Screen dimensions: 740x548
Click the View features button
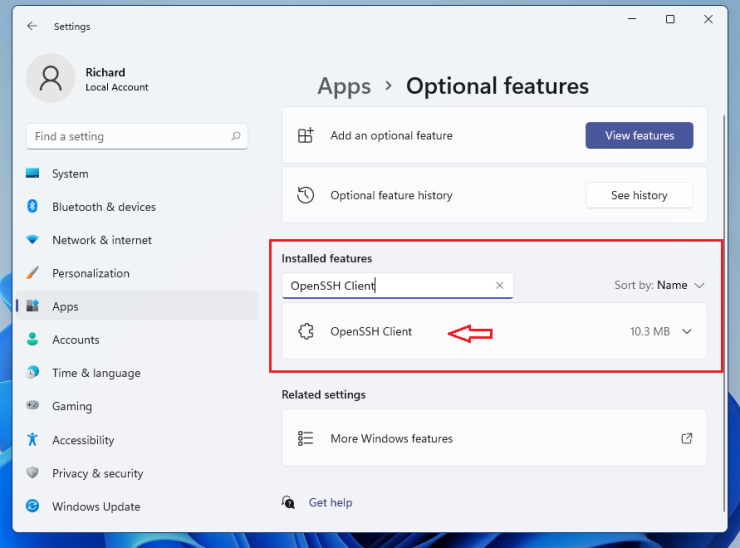pyautogui.click(x=639, y=136)
